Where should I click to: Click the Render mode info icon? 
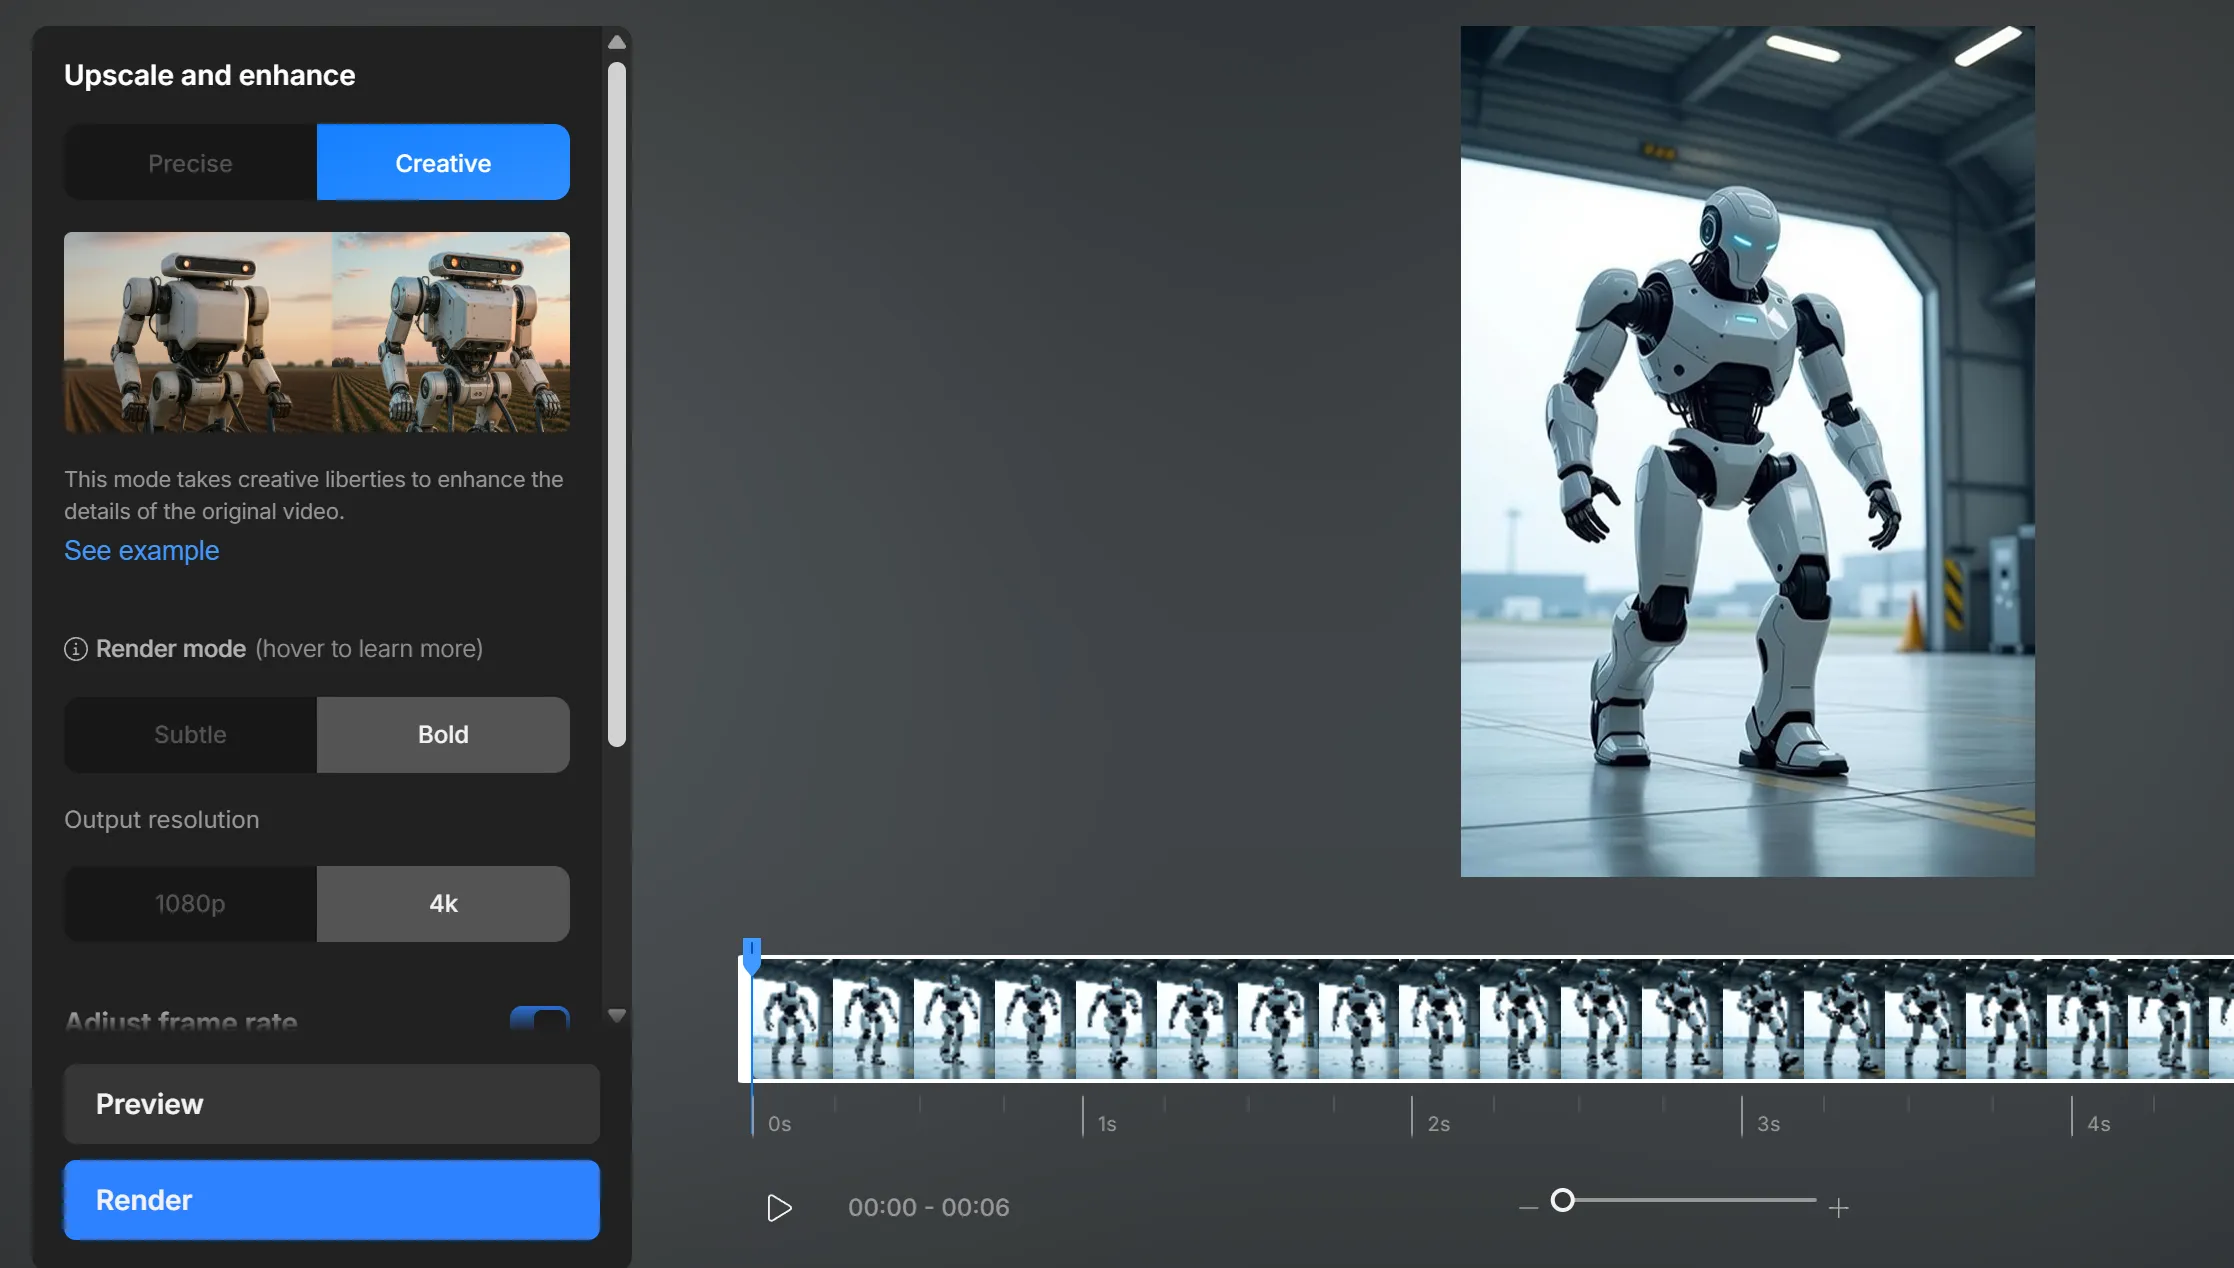[76, 649]
